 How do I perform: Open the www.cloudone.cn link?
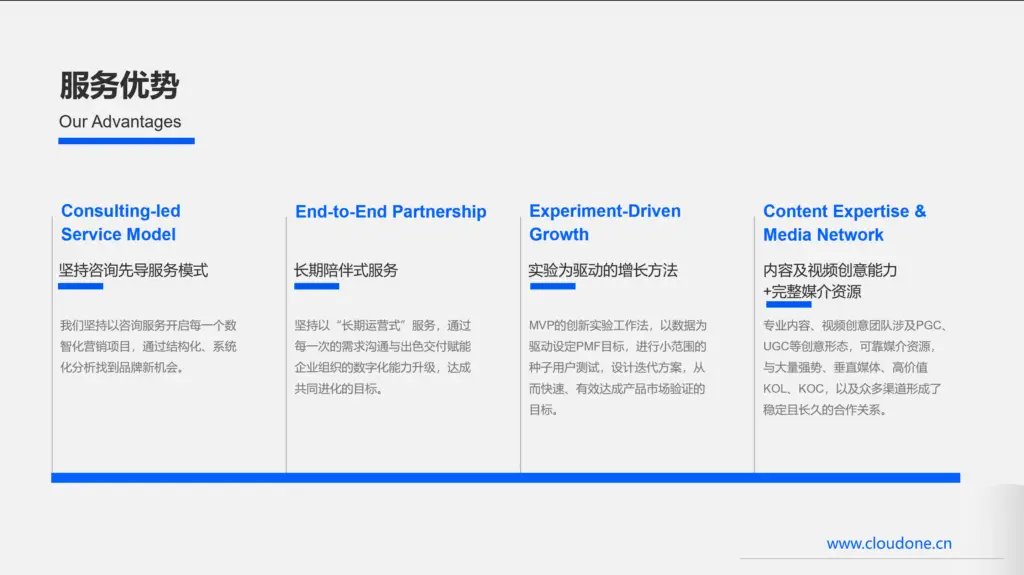pyautogui.click(x=889, y=543)
